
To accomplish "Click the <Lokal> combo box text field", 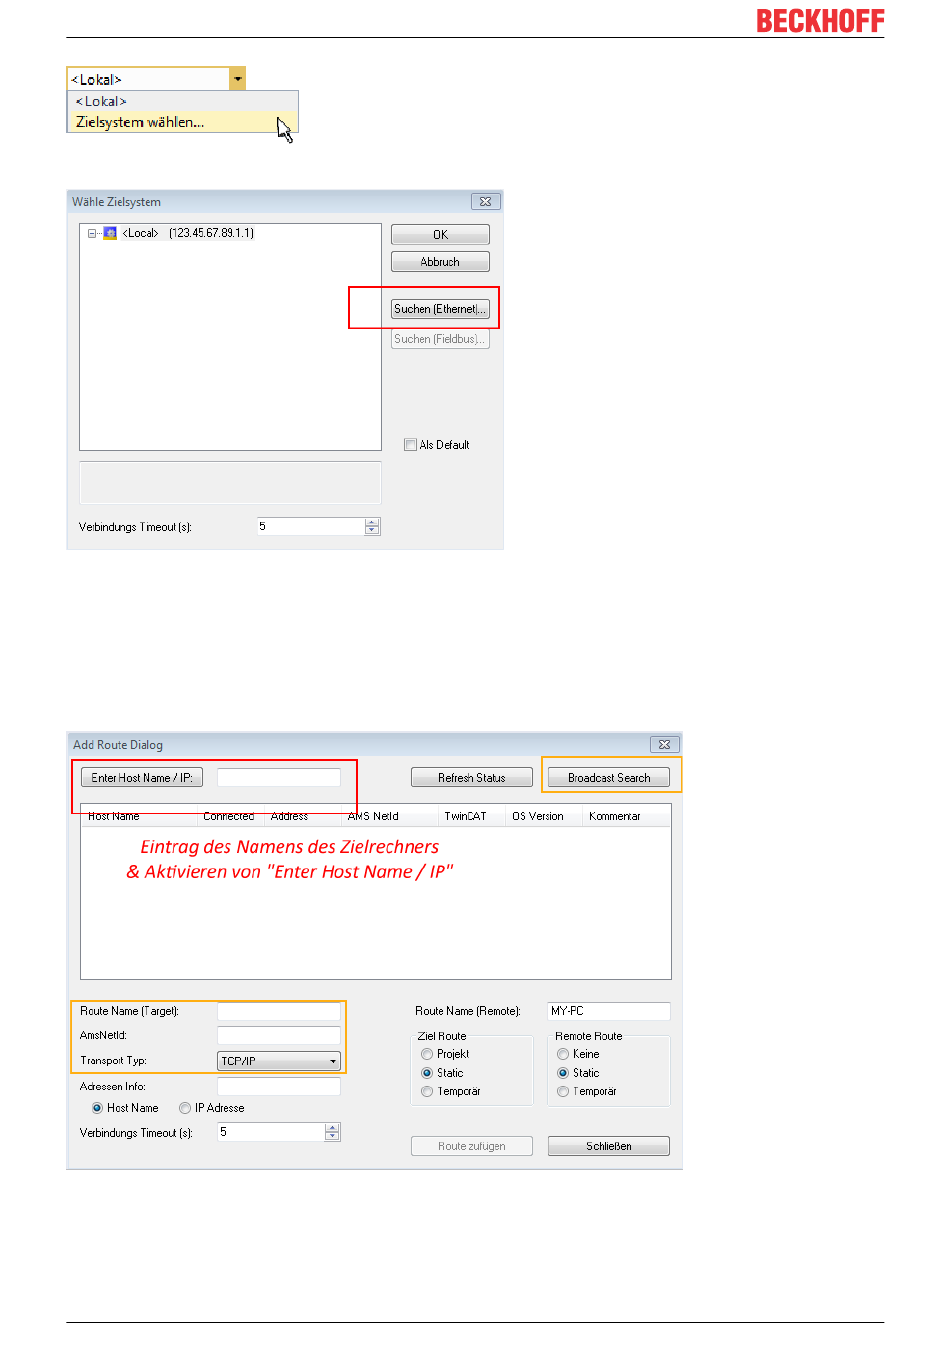I will pos(148,79).
